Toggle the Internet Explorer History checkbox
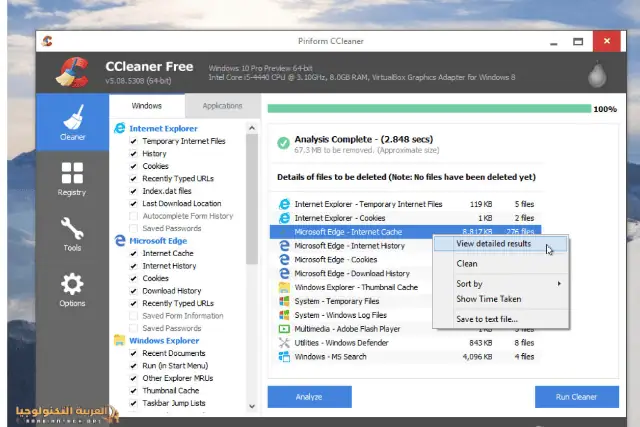Image resolution: width=640 pixels, height=427 pixels. tap(133, 153)
